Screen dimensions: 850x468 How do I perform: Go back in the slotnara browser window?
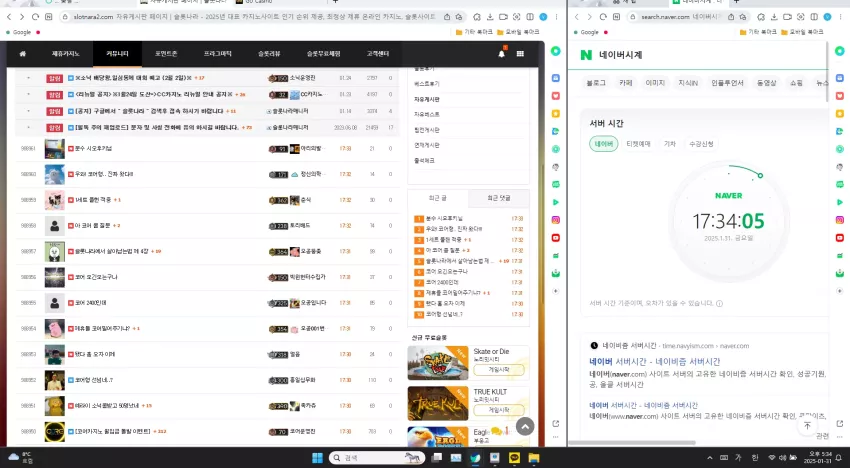(x=9, y=17)
